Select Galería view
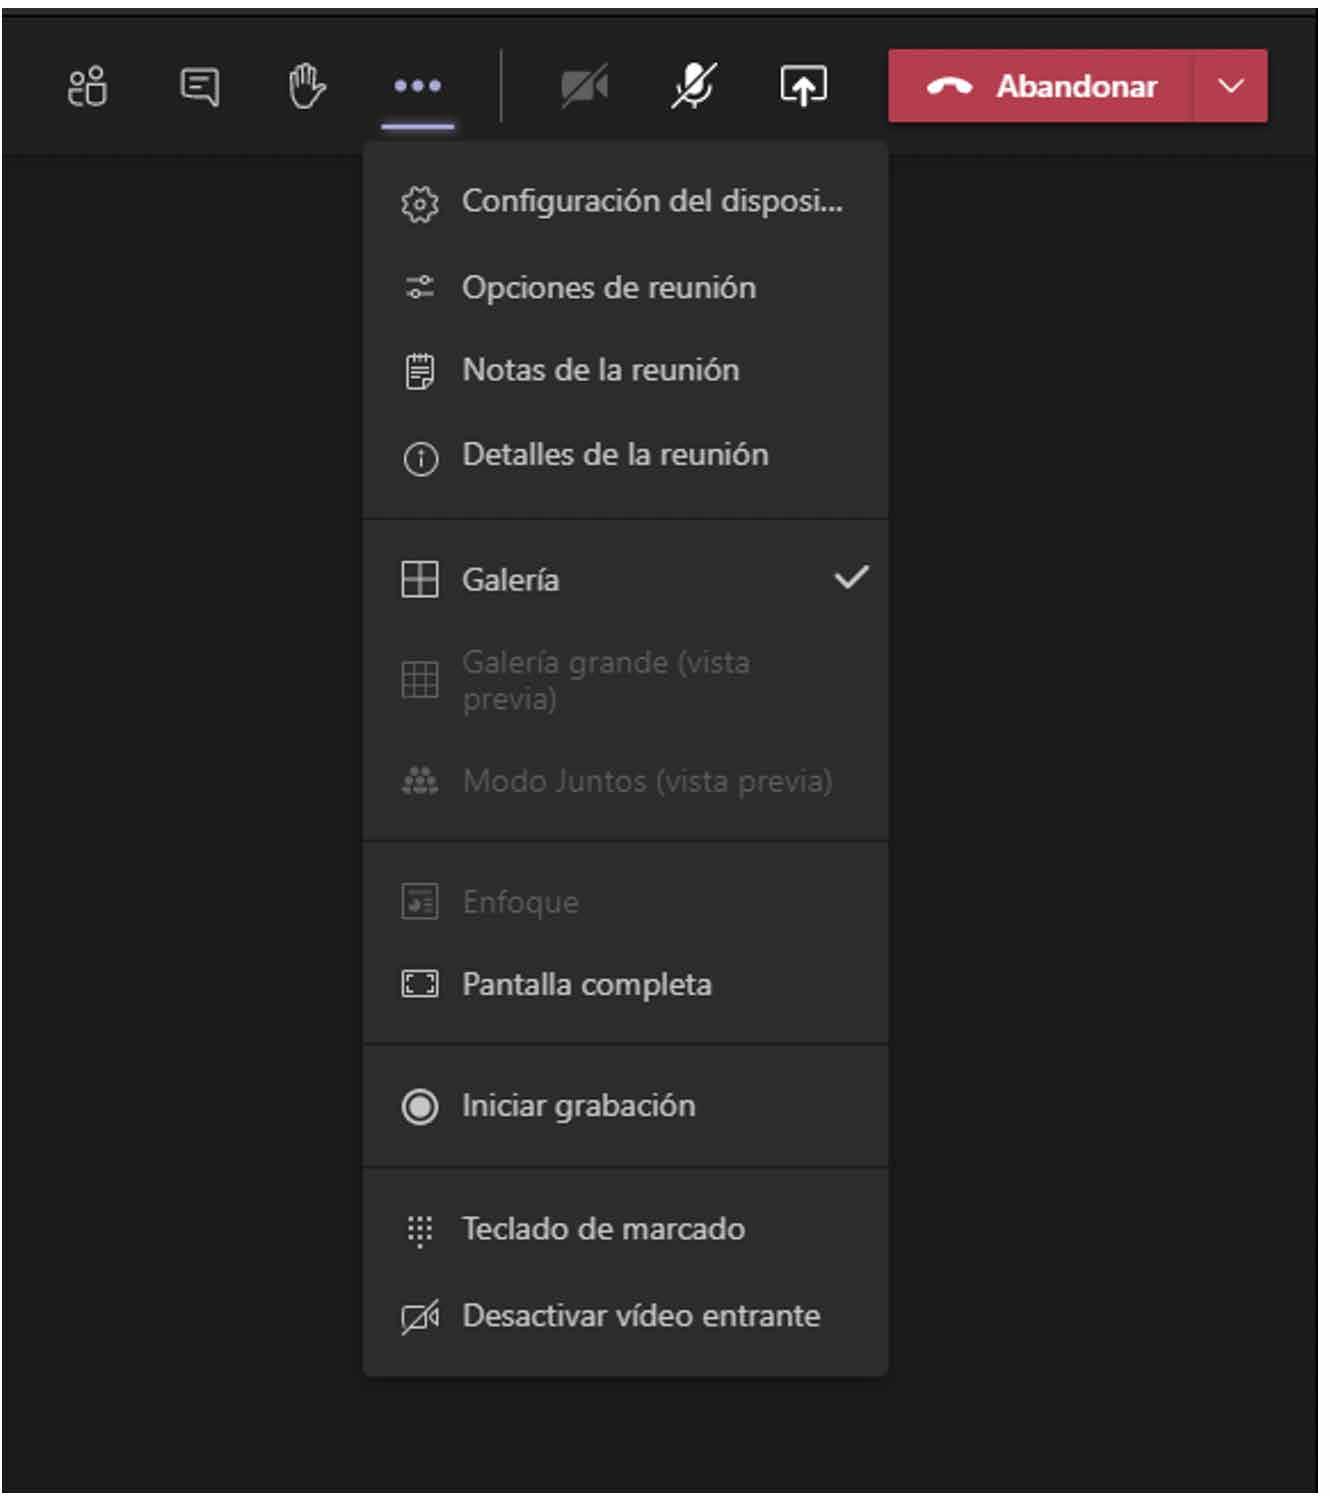1330x1496 pixels. click(x=626, y=579)
